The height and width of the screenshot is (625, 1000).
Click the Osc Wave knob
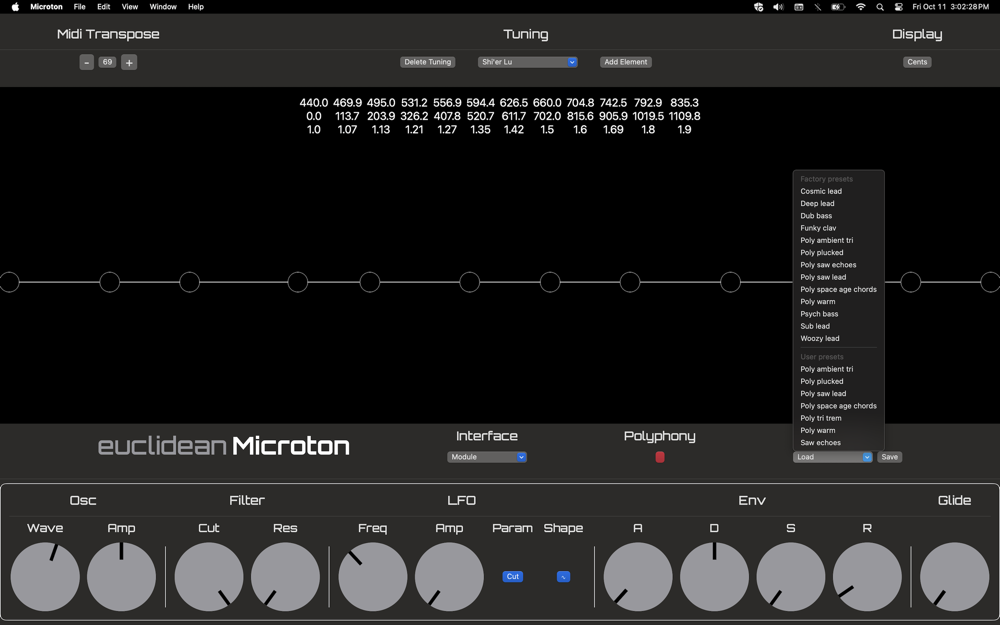tap(45, 577)
